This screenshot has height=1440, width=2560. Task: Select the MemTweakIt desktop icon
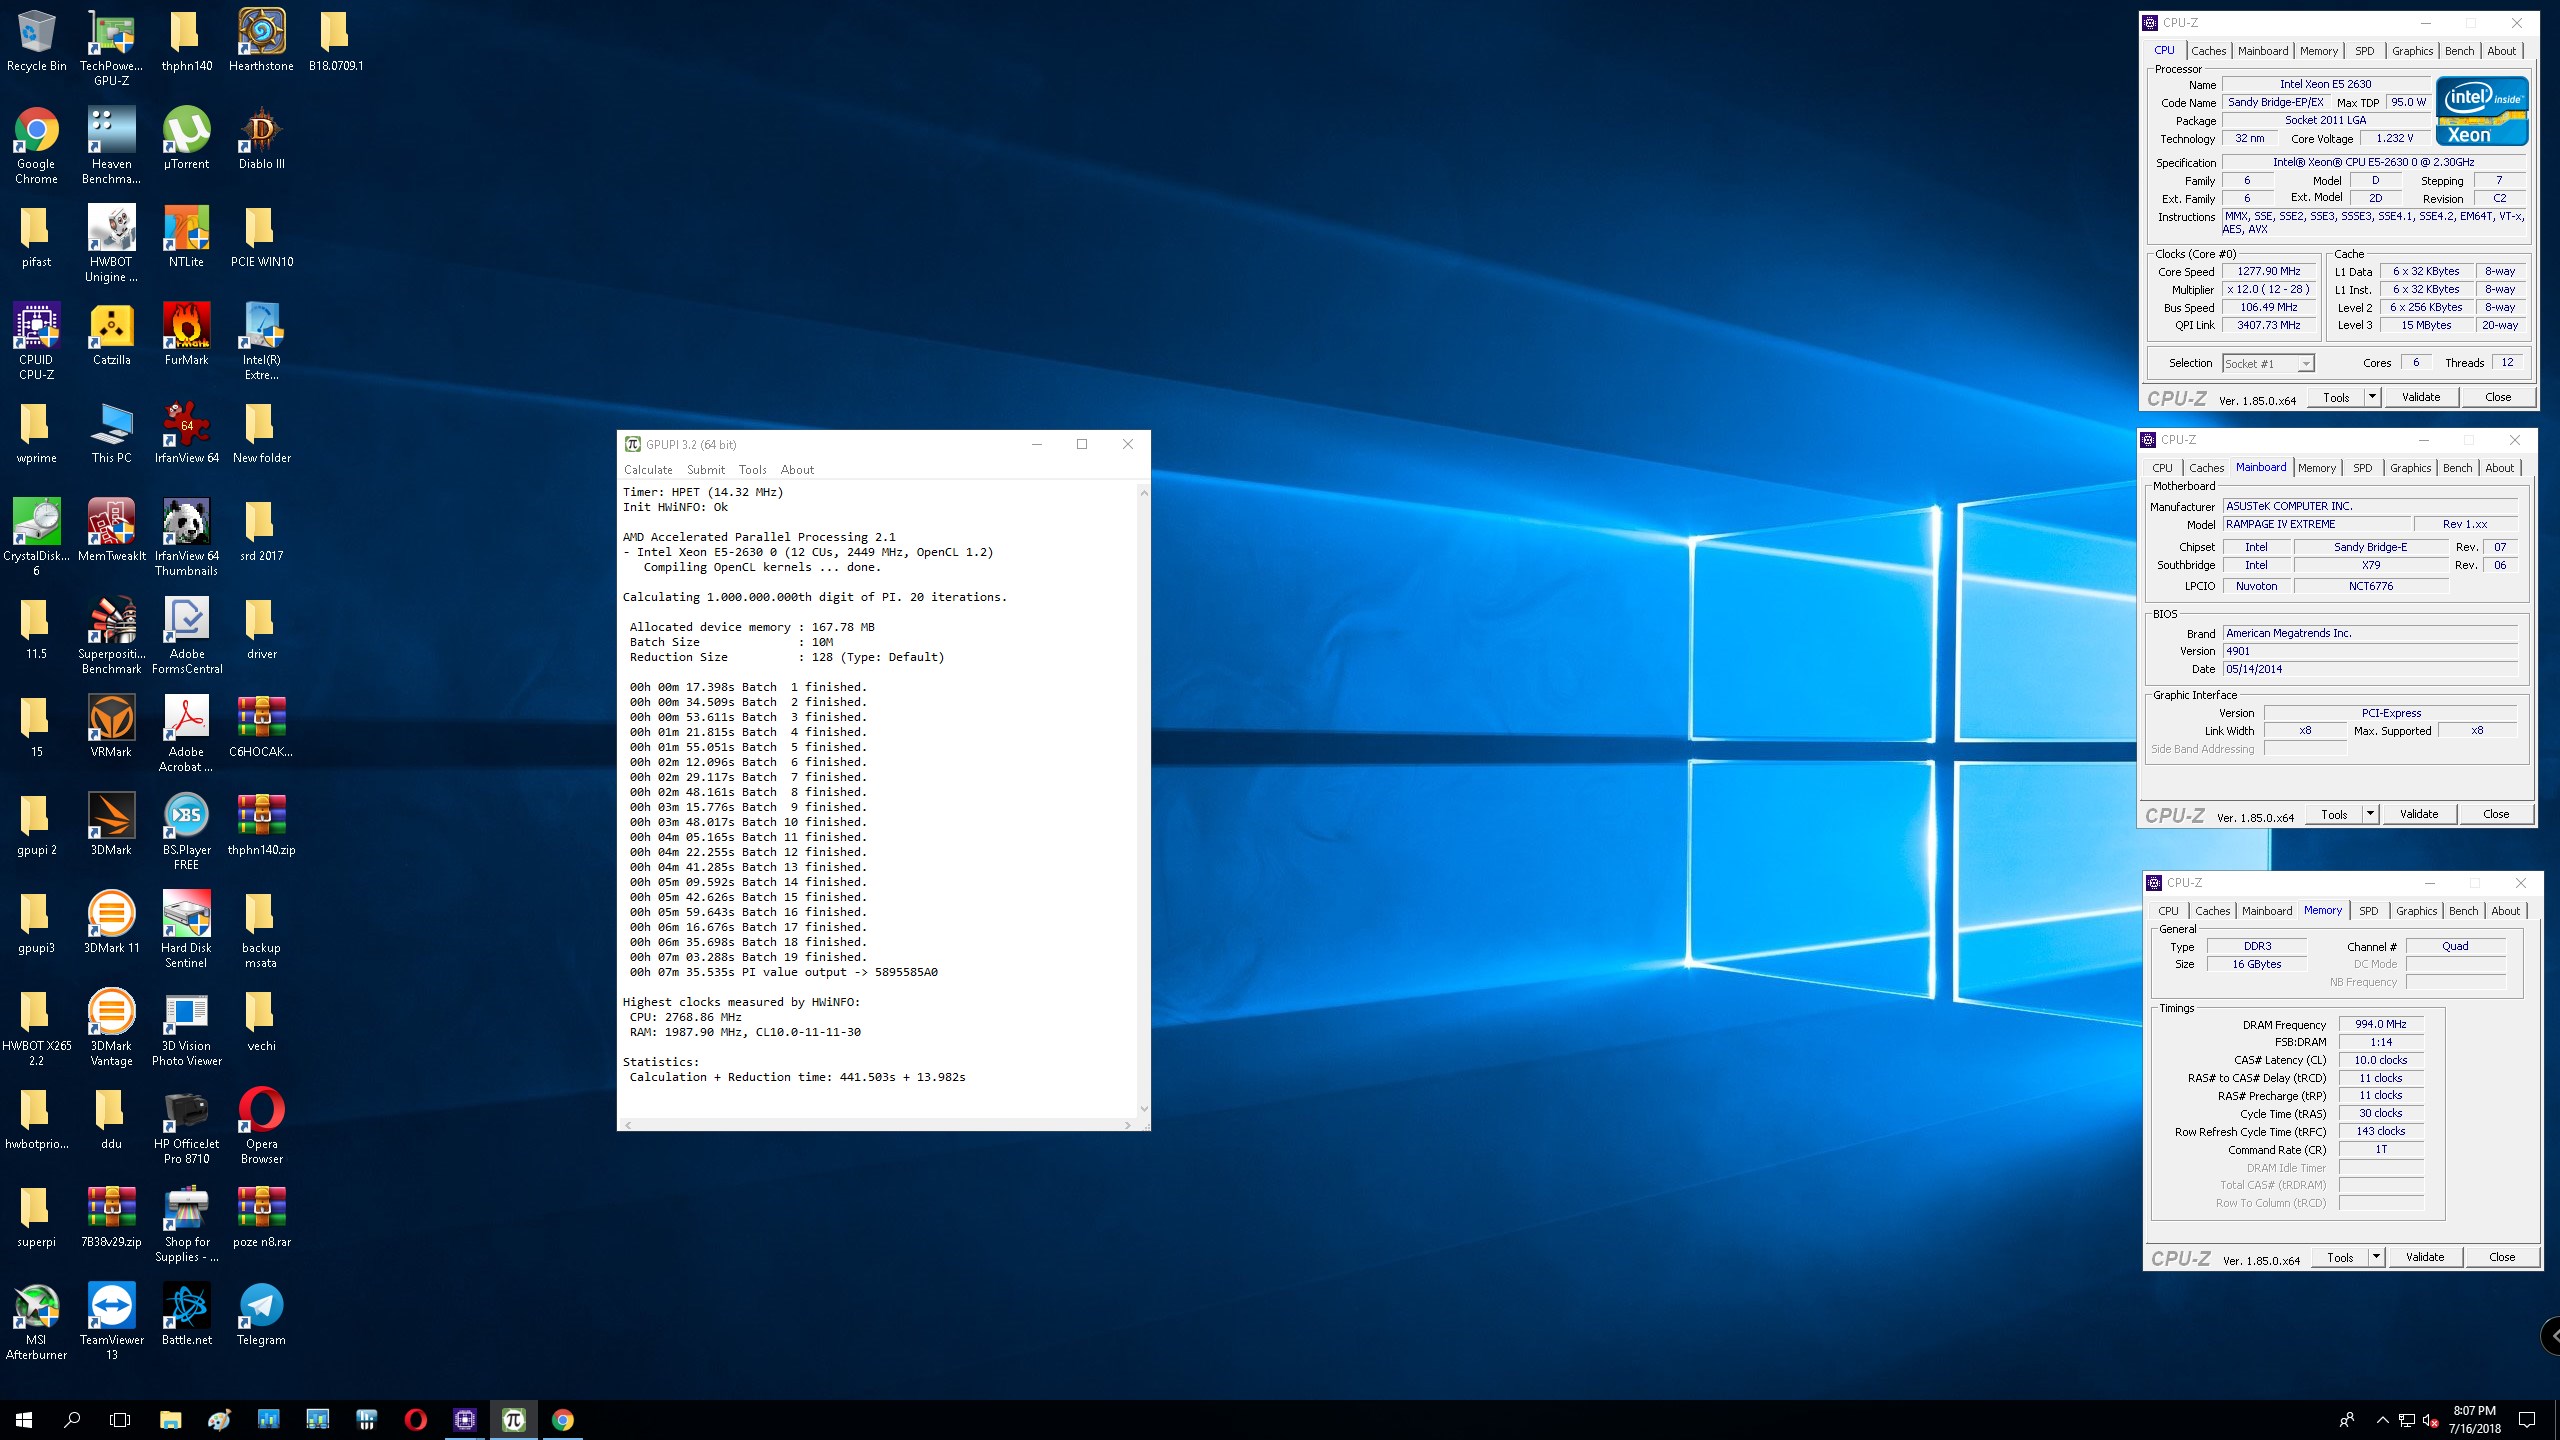click(x=111, y=530)
